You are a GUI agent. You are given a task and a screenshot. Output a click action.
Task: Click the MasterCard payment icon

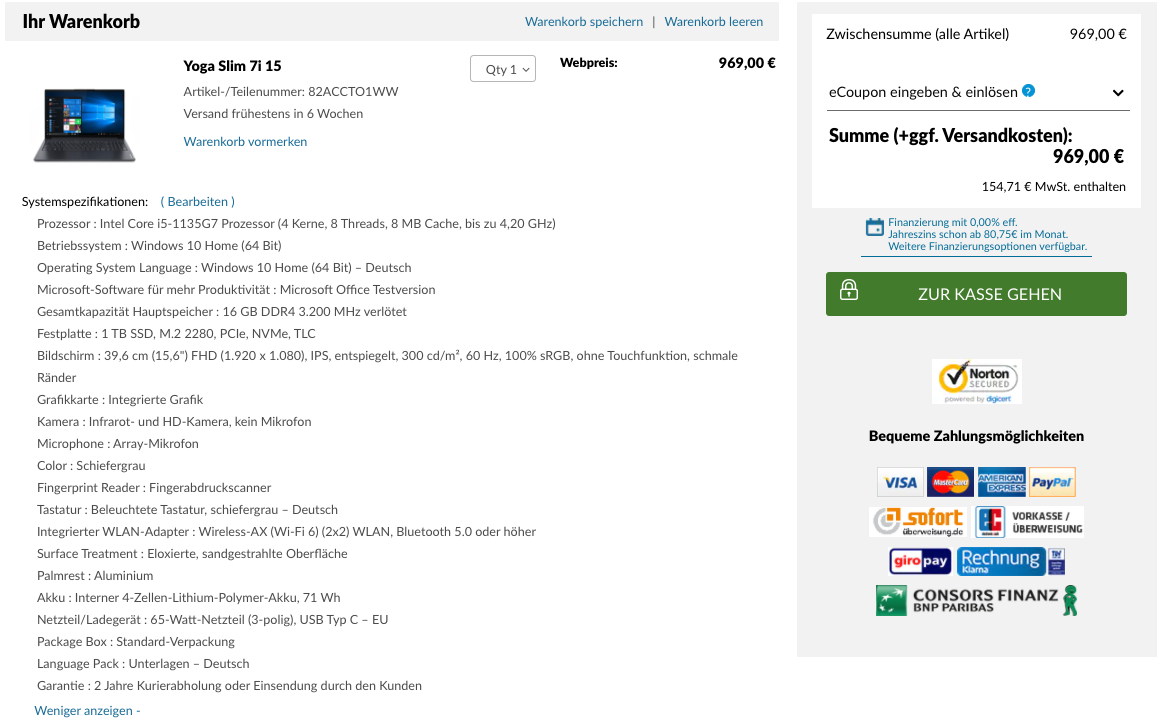coord(950,483)
